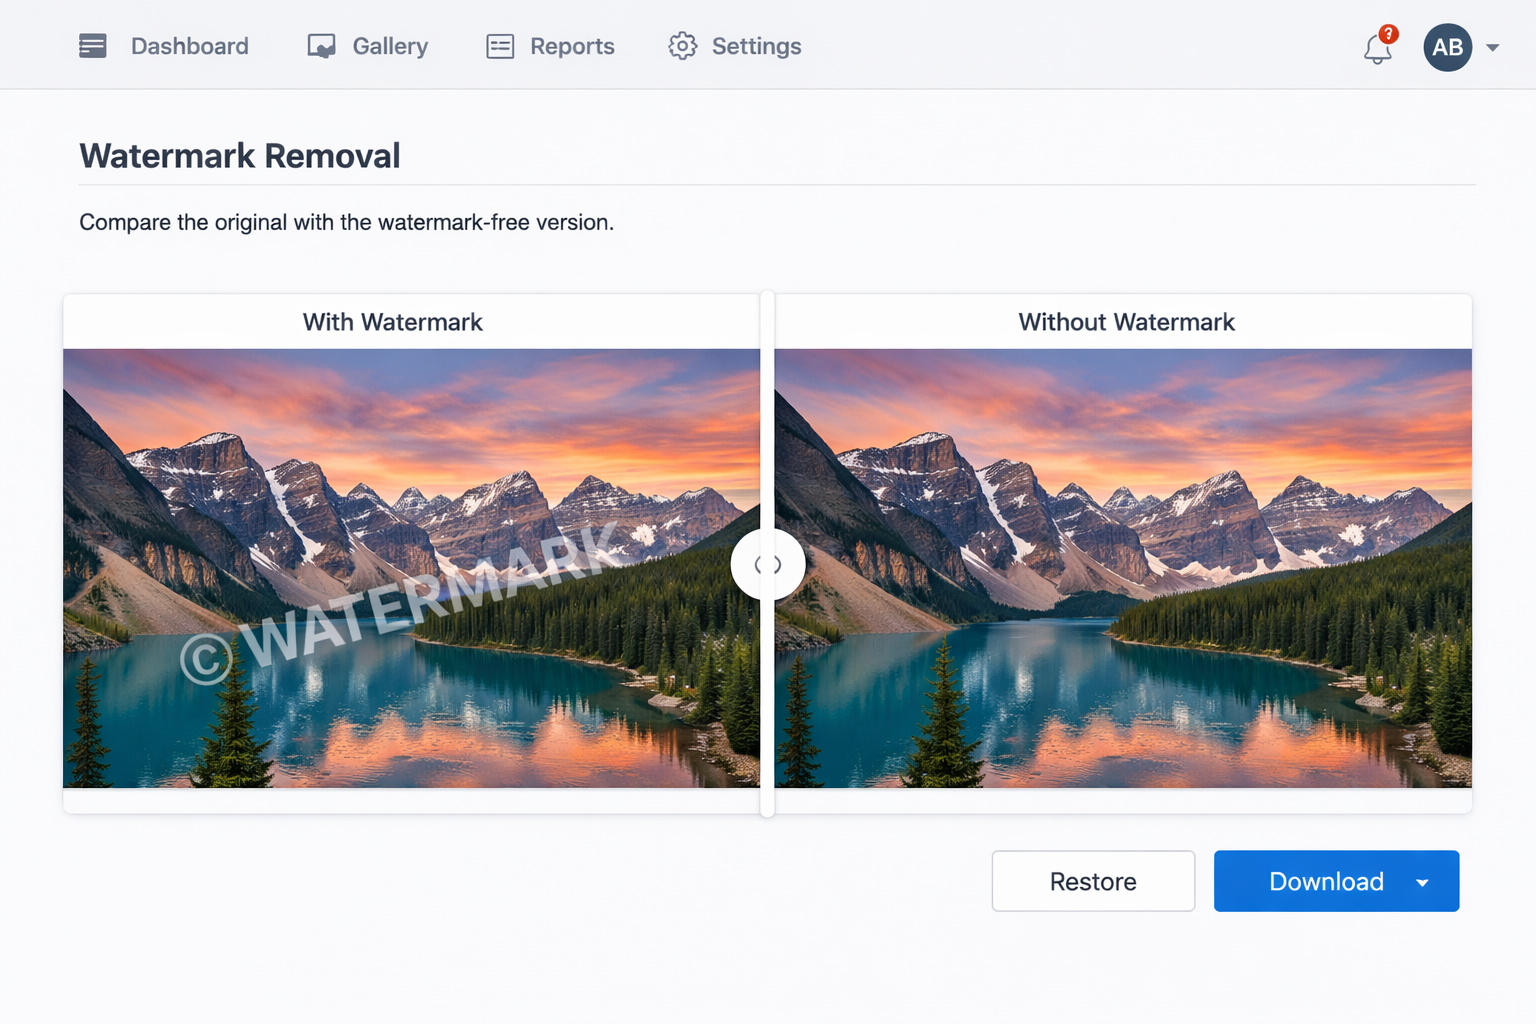1536x1024 pixels.
Task: Go to the Dashboard menu item
Action: (189, 46)
